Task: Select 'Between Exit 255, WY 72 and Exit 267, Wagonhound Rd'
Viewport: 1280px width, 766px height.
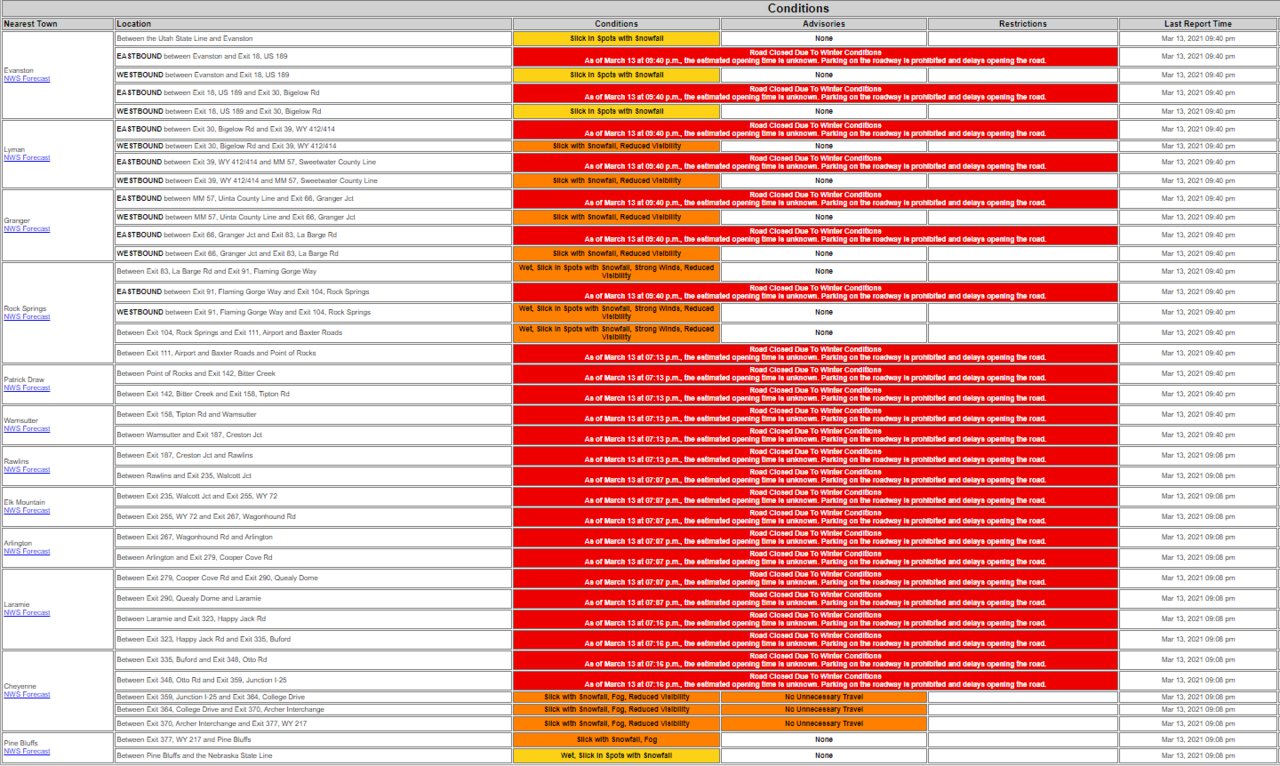Action: pyautogui.click(x=314, y=517)
